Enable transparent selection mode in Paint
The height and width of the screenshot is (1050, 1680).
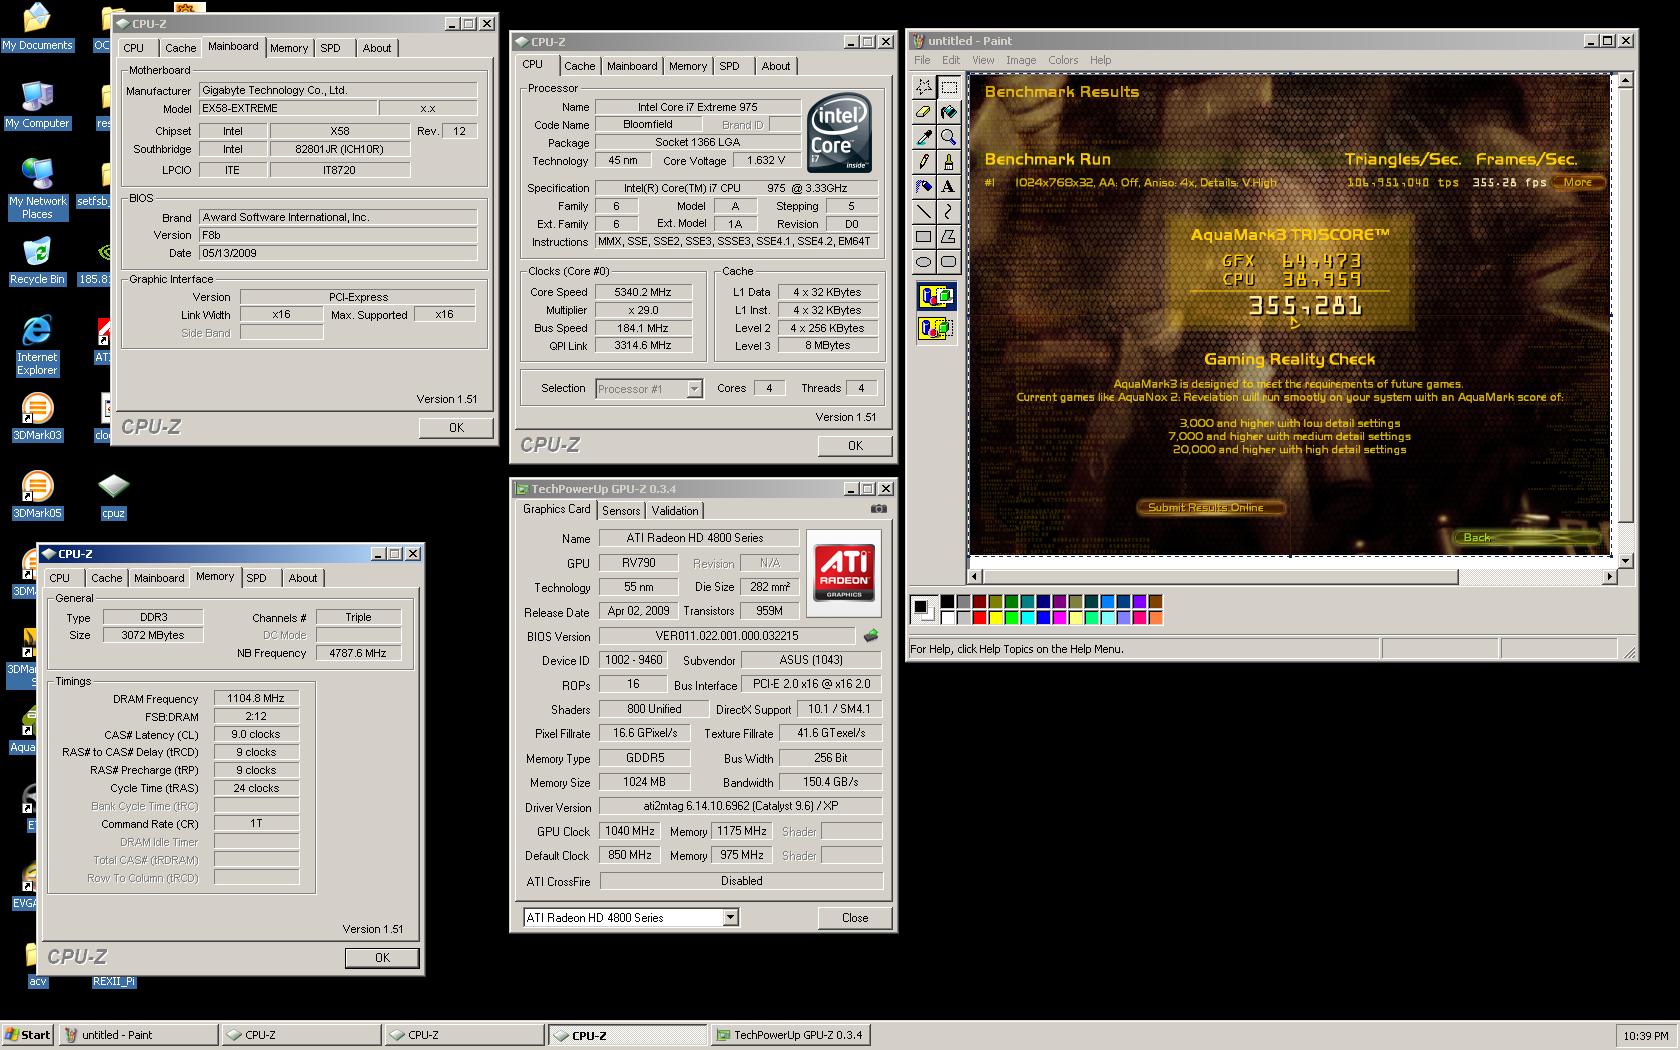coord(936,328)
